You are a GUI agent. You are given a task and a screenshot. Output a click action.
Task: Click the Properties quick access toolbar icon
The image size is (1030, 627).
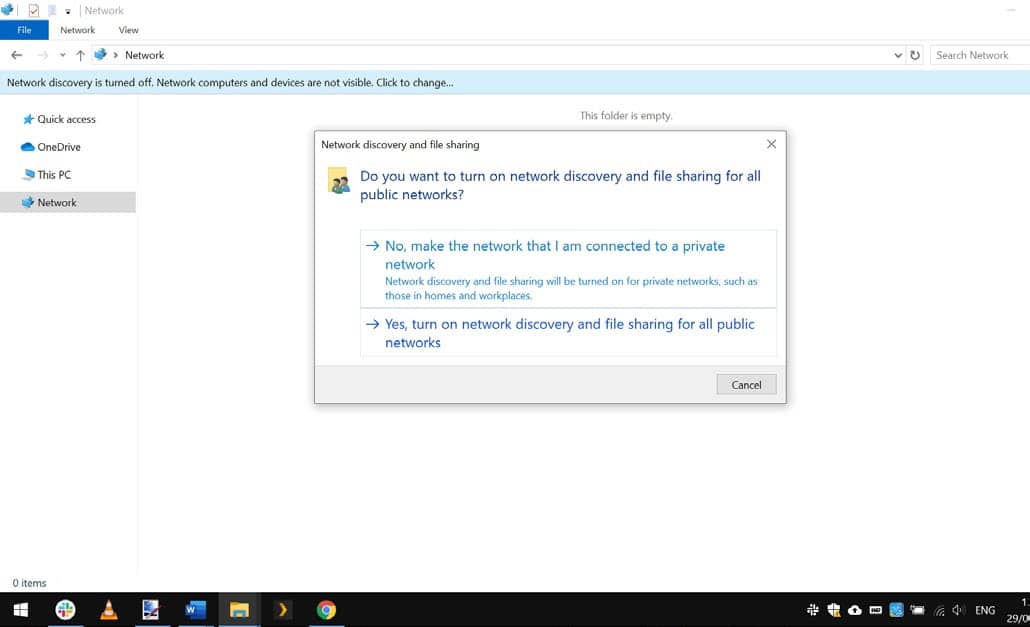34,11
